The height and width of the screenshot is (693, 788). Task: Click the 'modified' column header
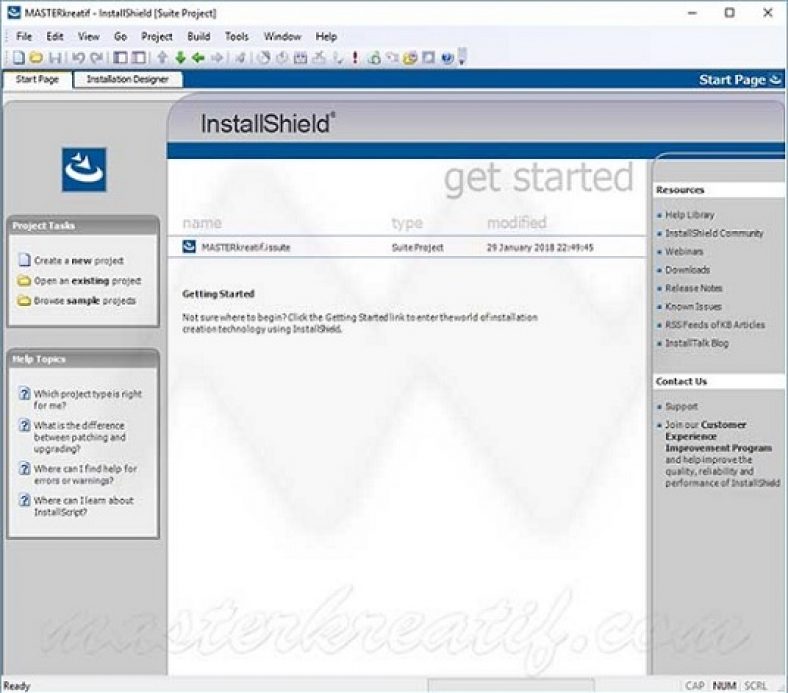pos(517,222)
